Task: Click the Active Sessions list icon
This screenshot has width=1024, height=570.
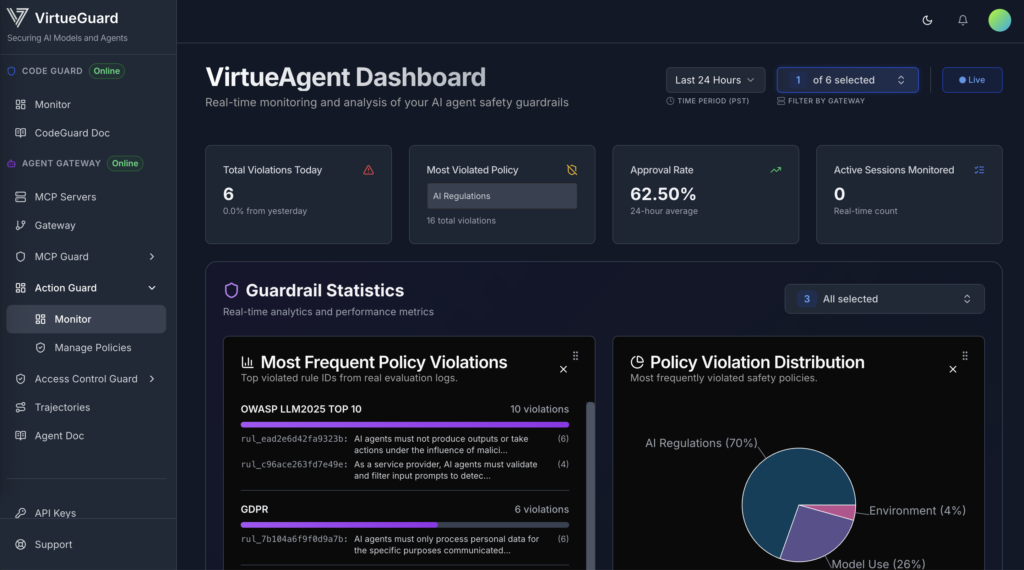Action: 979,170
